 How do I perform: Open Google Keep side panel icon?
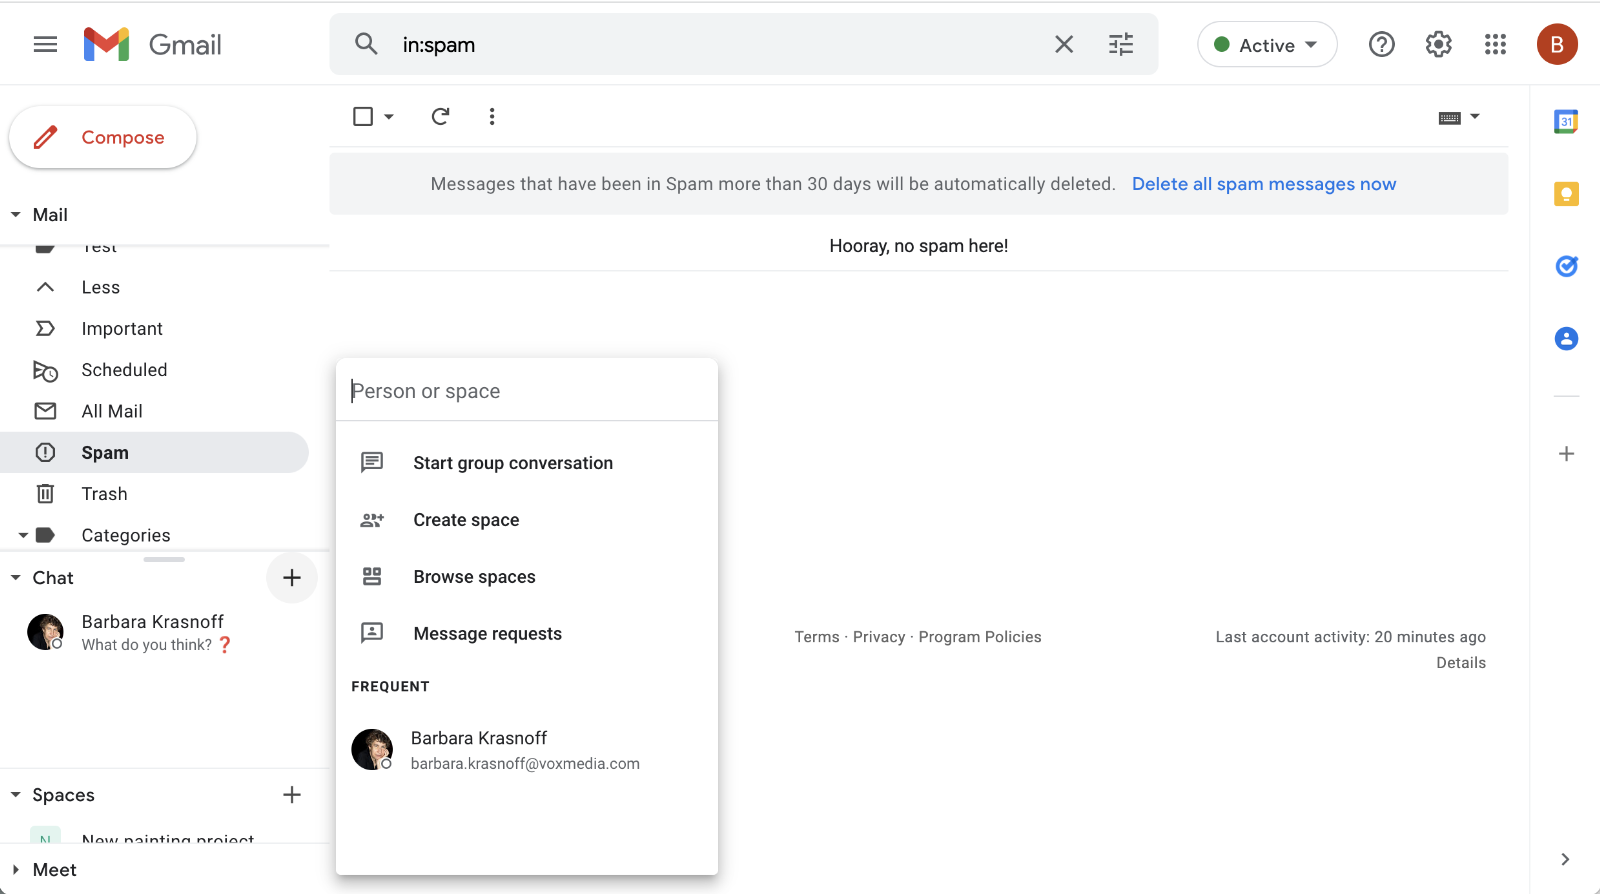click(1566, 194)
